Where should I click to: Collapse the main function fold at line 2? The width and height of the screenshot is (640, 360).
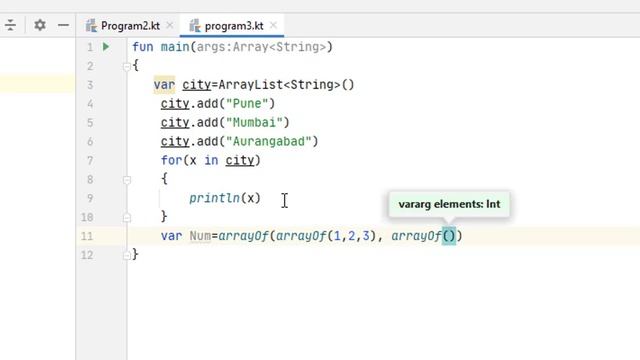127,66
